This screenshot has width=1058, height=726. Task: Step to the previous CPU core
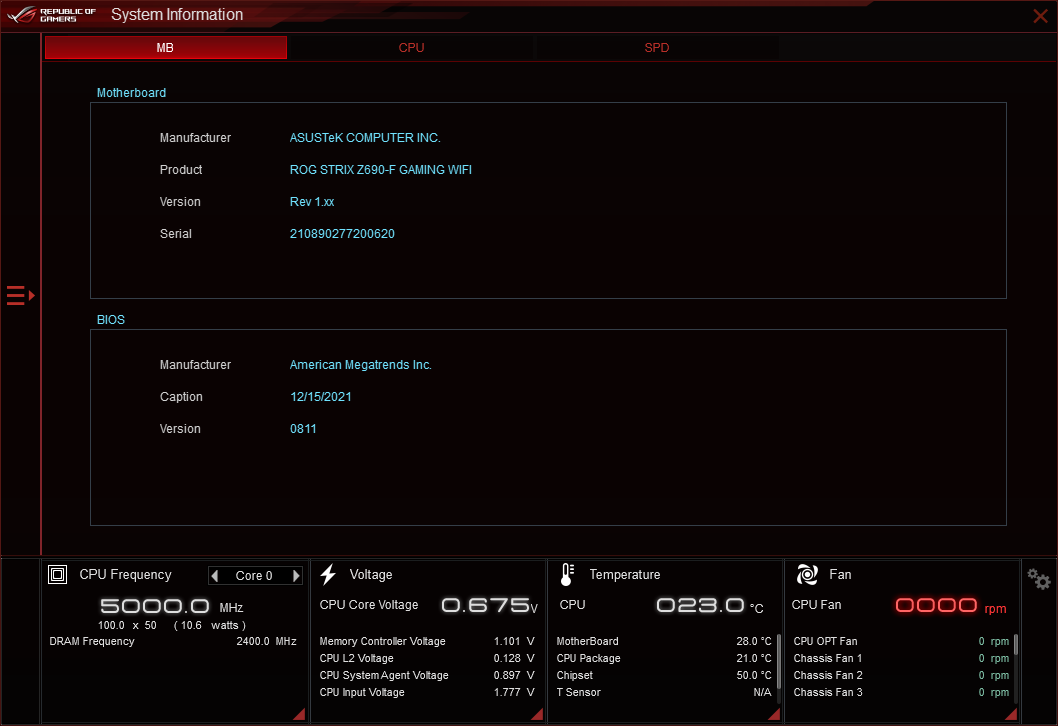[216, 575]
